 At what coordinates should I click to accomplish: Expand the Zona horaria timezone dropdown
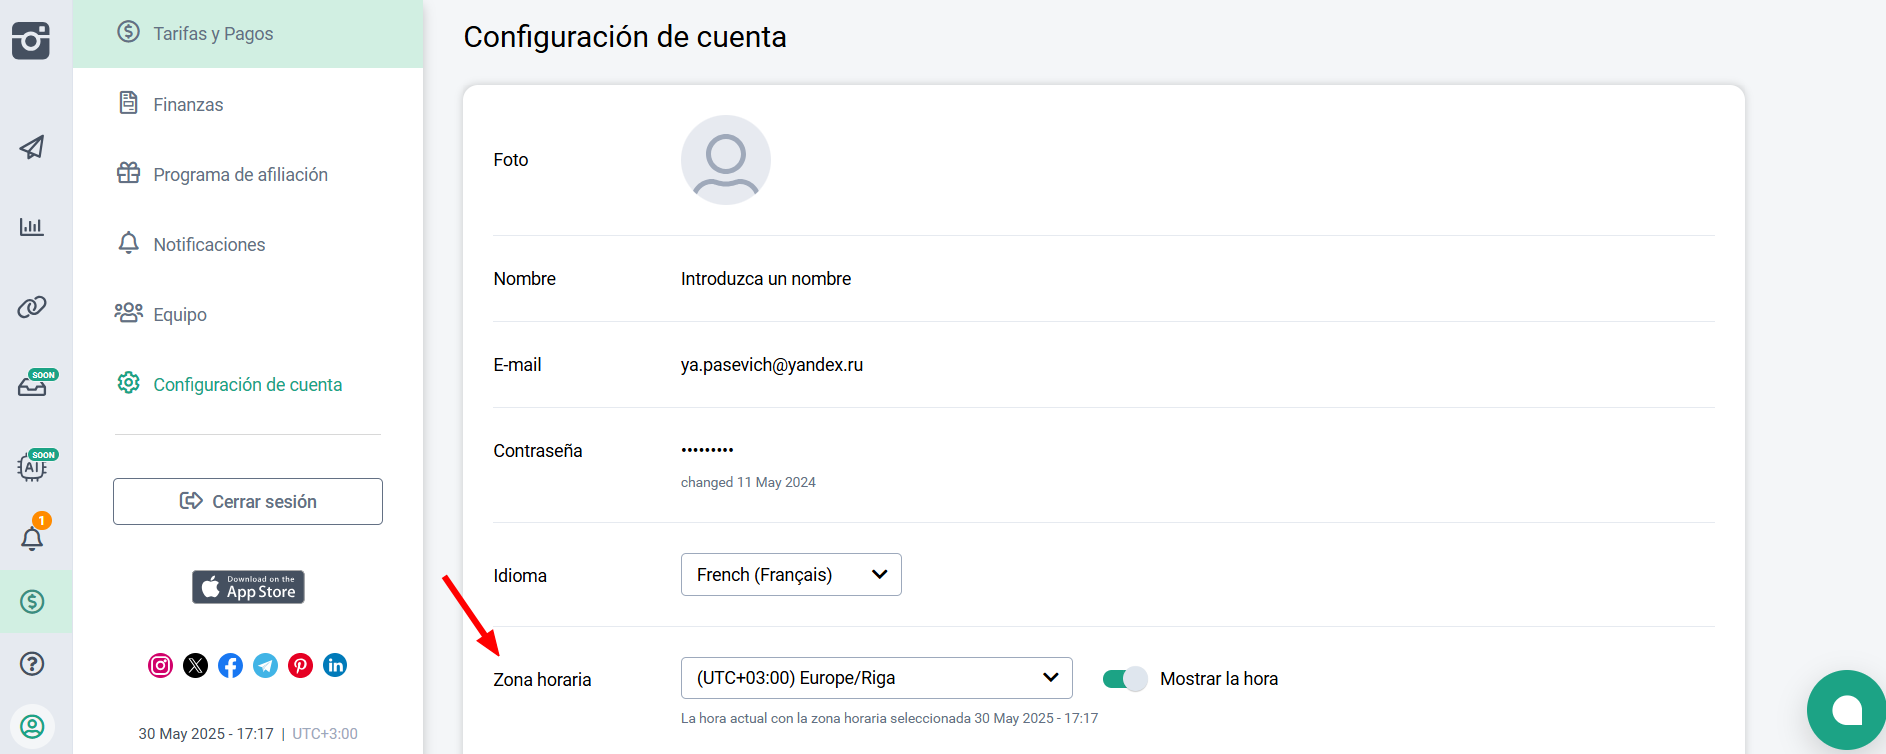pyautogui.click(x=876, y=678)
